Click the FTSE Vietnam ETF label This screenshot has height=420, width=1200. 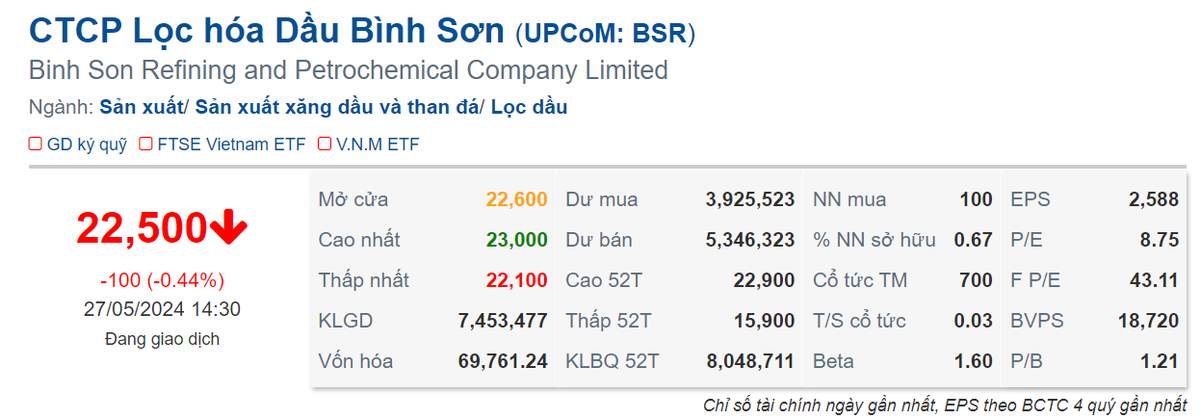(x=231, y=144)
